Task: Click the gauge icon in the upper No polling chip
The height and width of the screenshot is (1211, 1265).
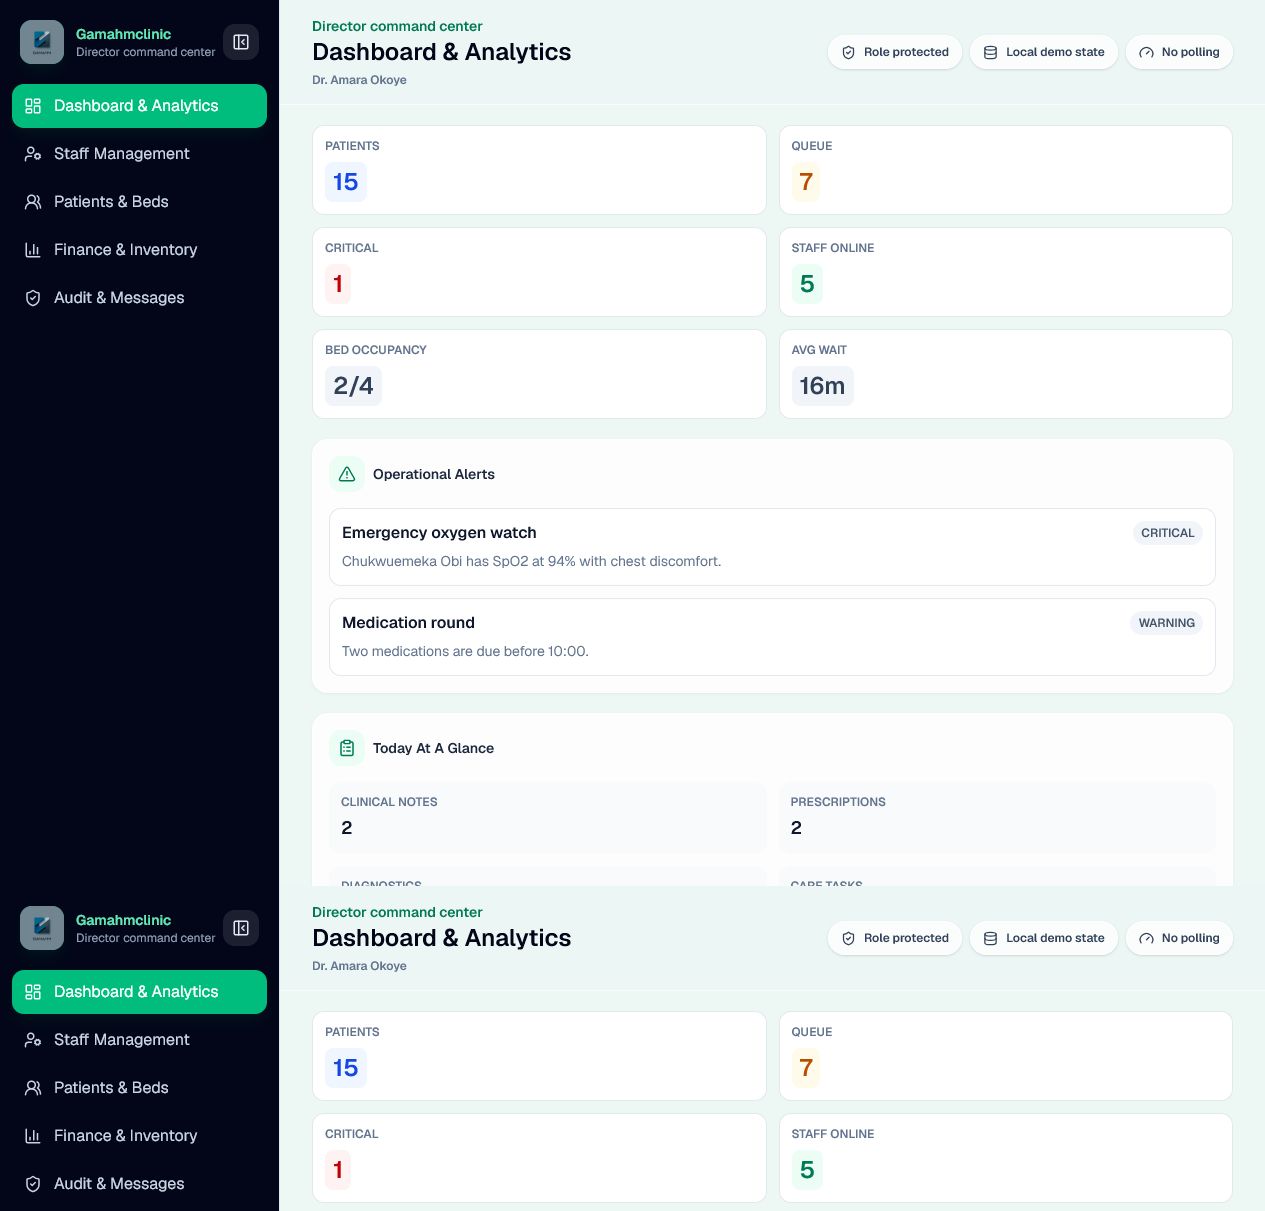Action: tap(1146, 52)
